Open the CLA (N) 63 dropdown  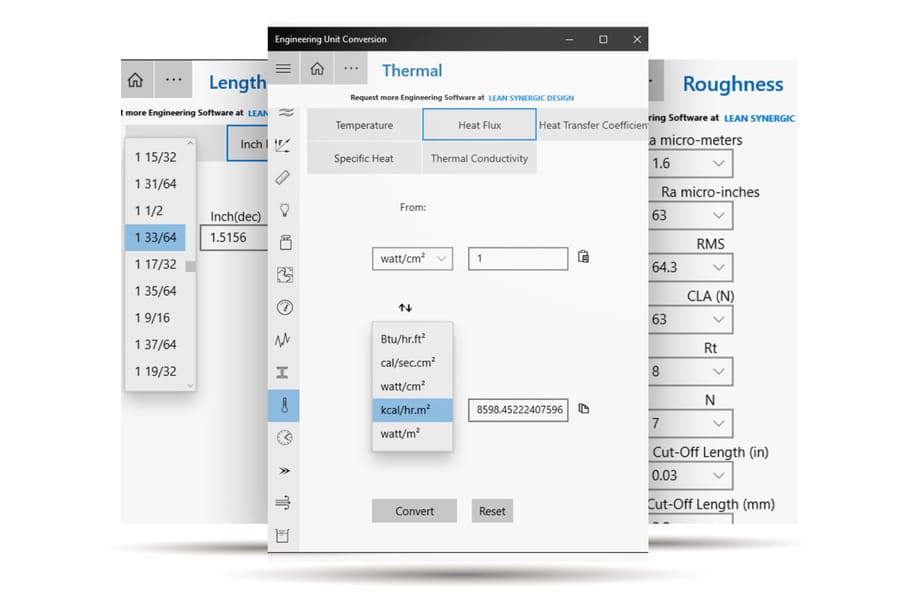[690, 319]
